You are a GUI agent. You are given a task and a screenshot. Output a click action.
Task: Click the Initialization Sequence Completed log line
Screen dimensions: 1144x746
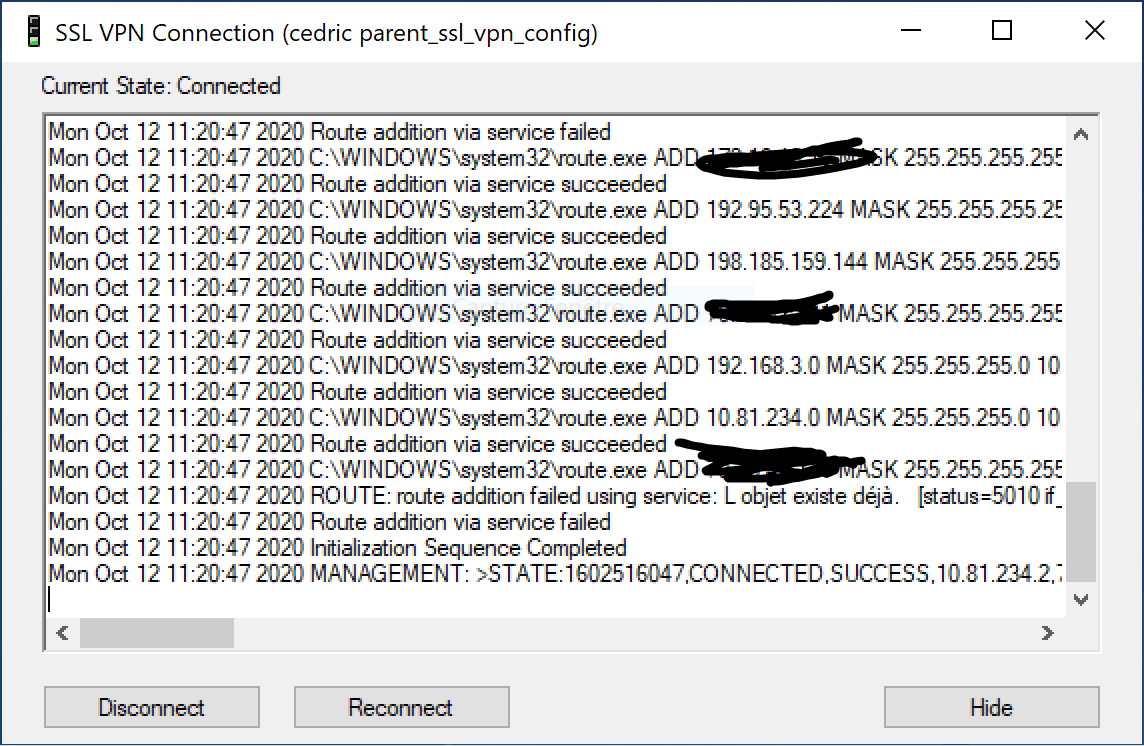tap(338, 547)
